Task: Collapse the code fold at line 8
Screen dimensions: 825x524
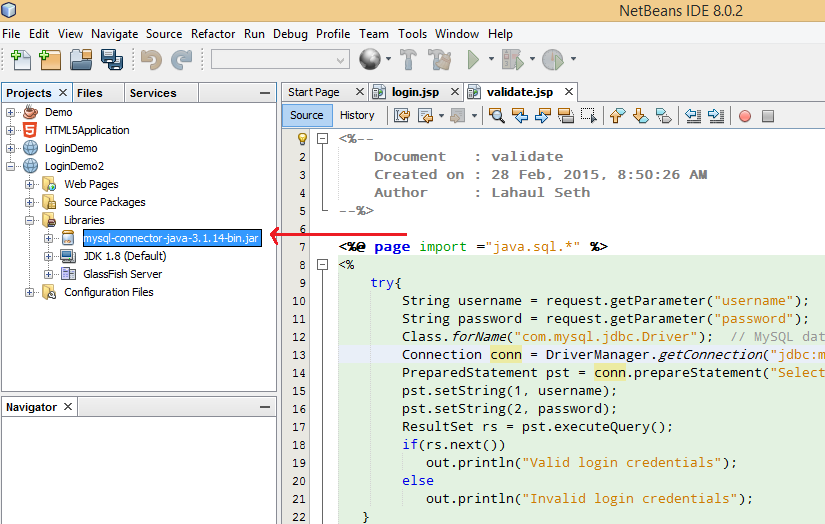Action: click(x=322, y=265)
